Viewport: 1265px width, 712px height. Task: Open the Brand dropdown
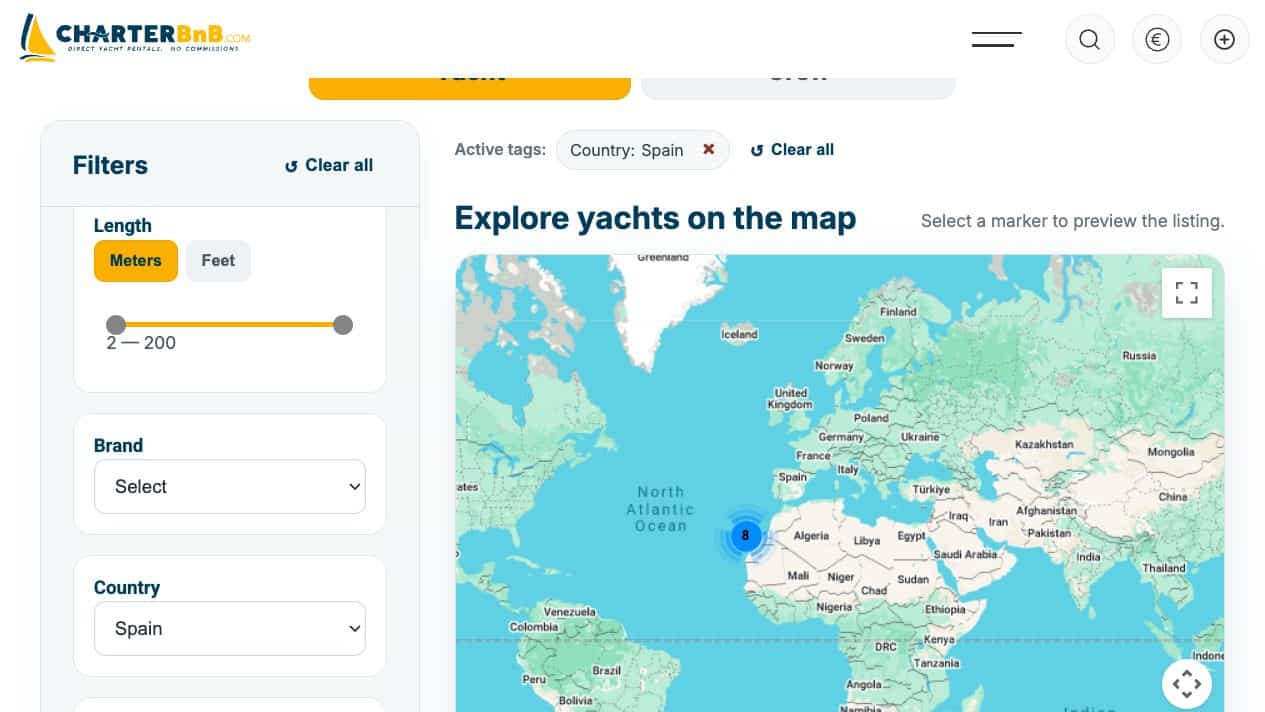point(230,487)
